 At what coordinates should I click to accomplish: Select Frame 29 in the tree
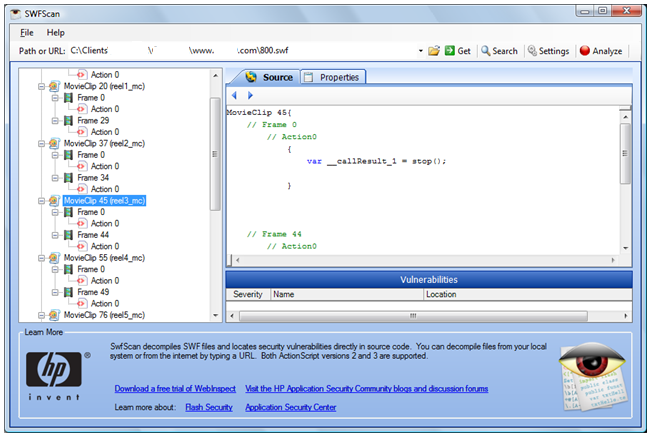[93, 121]
